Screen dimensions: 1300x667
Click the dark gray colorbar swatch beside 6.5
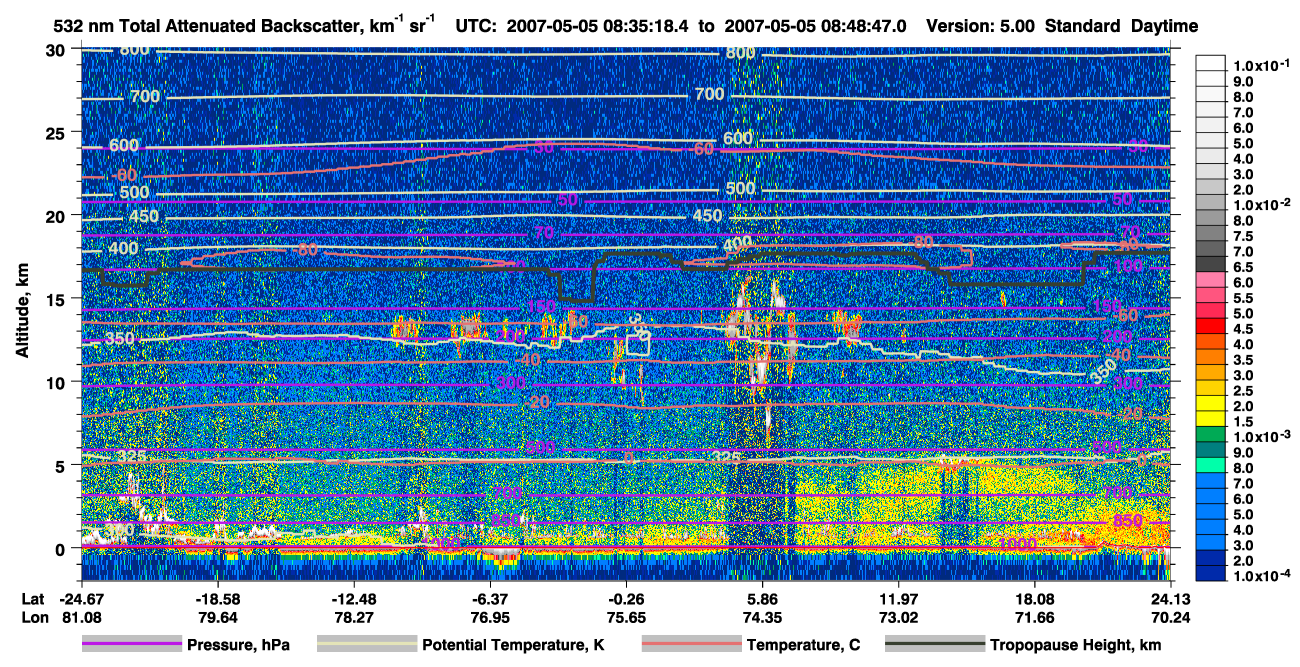tap(1211, 263)
